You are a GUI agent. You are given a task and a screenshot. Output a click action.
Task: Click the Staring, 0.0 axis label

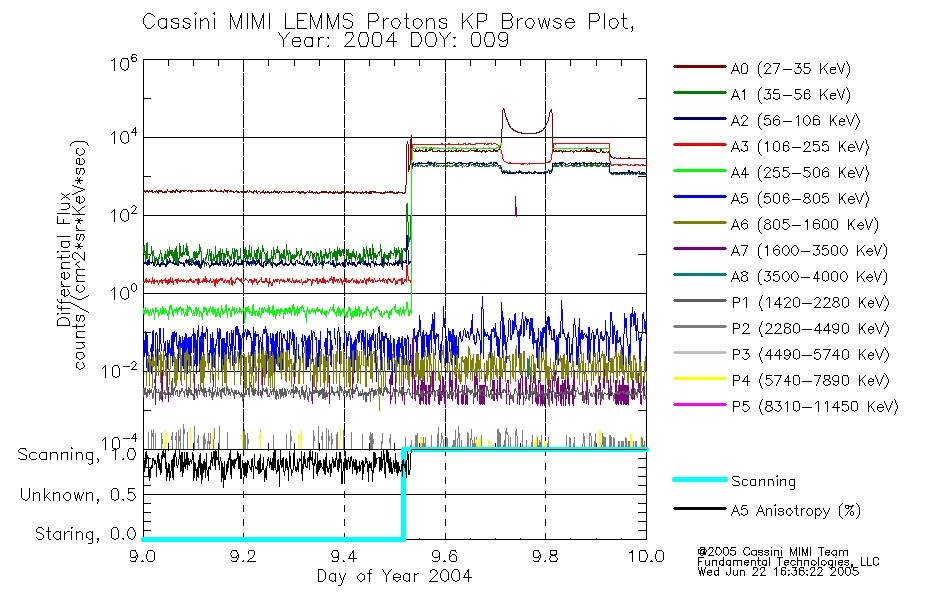coord(85,534)
